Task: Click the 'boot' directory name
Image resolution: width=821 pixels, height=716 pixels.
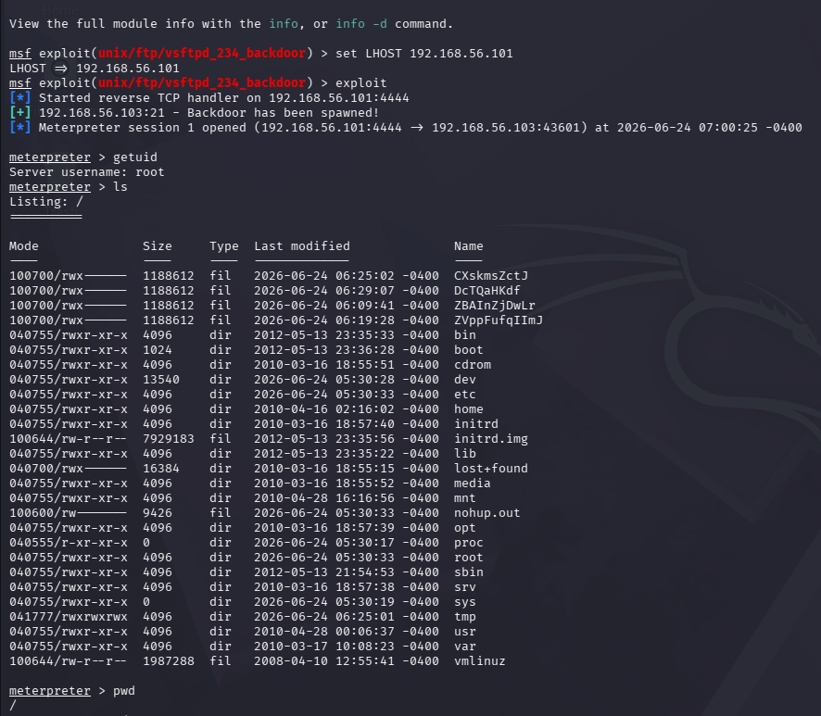Action: tap(469, 350)
